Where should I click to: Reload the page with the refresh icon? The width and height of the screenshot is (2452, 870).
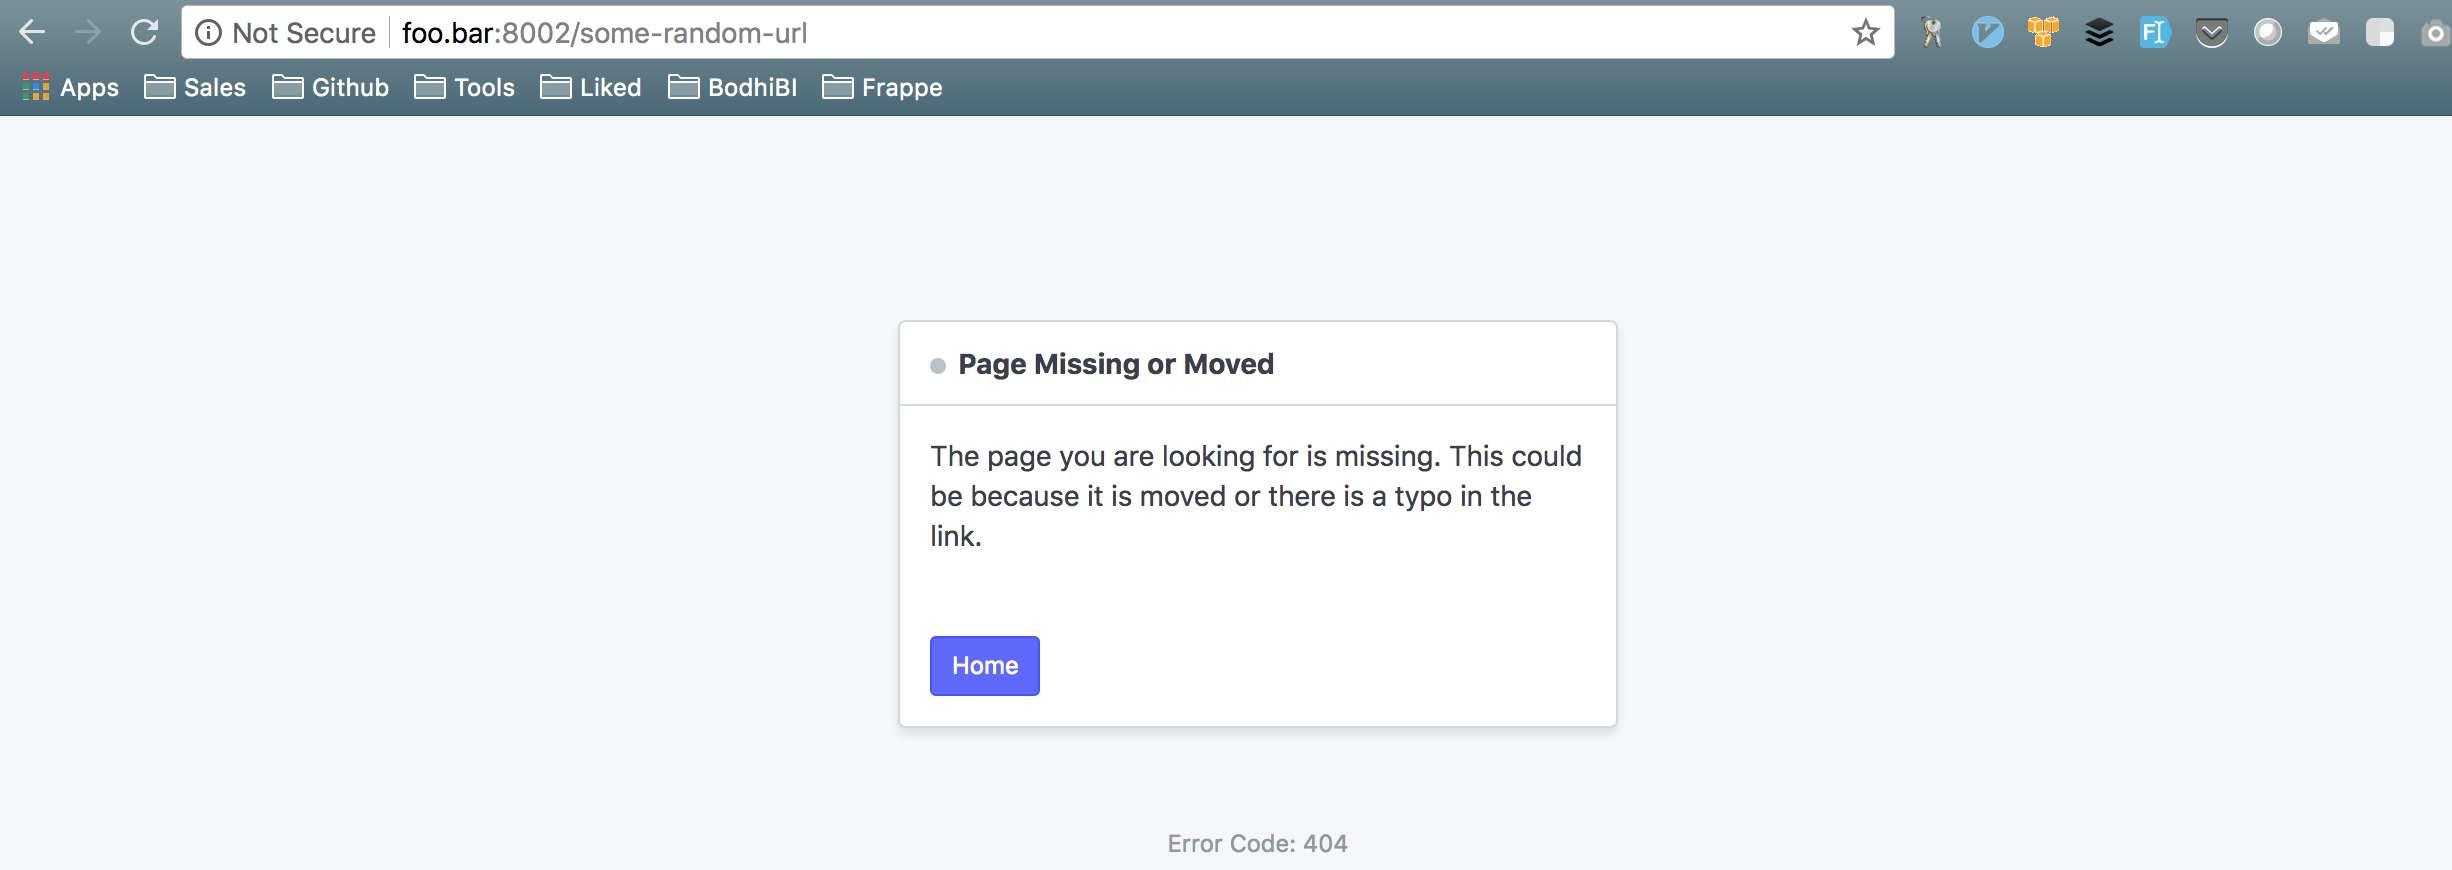coord(145,33)
